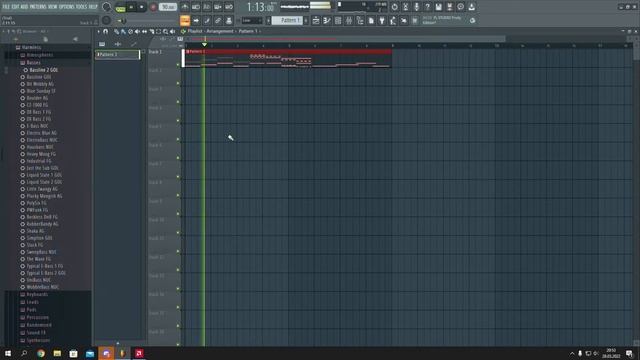This screenshot has width=640, height=360.
Task: Select the Slip tool in playlist
Action: point(144,31)
